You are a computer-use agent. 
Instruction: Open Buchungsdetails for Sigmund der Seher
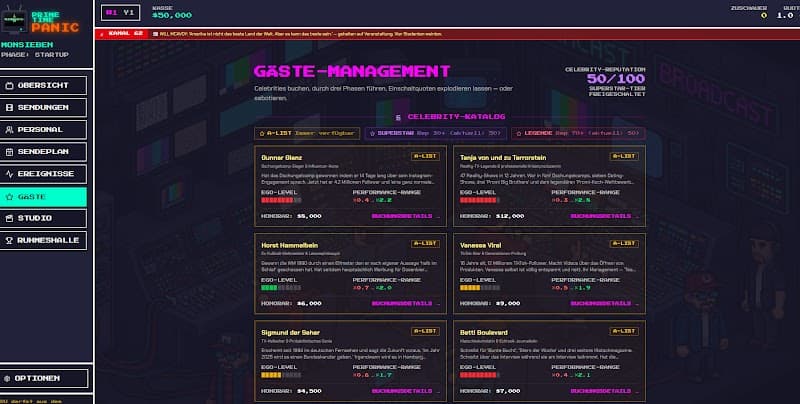coord(405,391)
